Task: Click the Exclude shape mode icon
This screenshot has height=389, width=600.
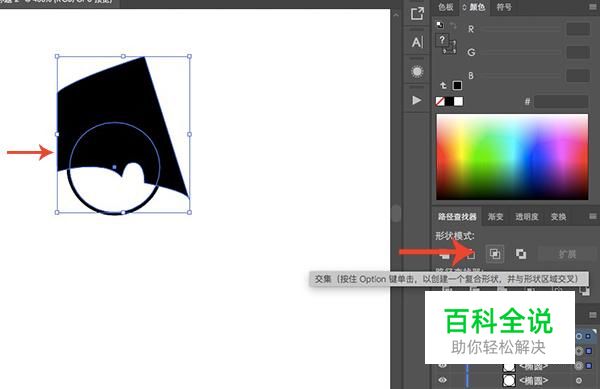Action: (x=521, y=254)
